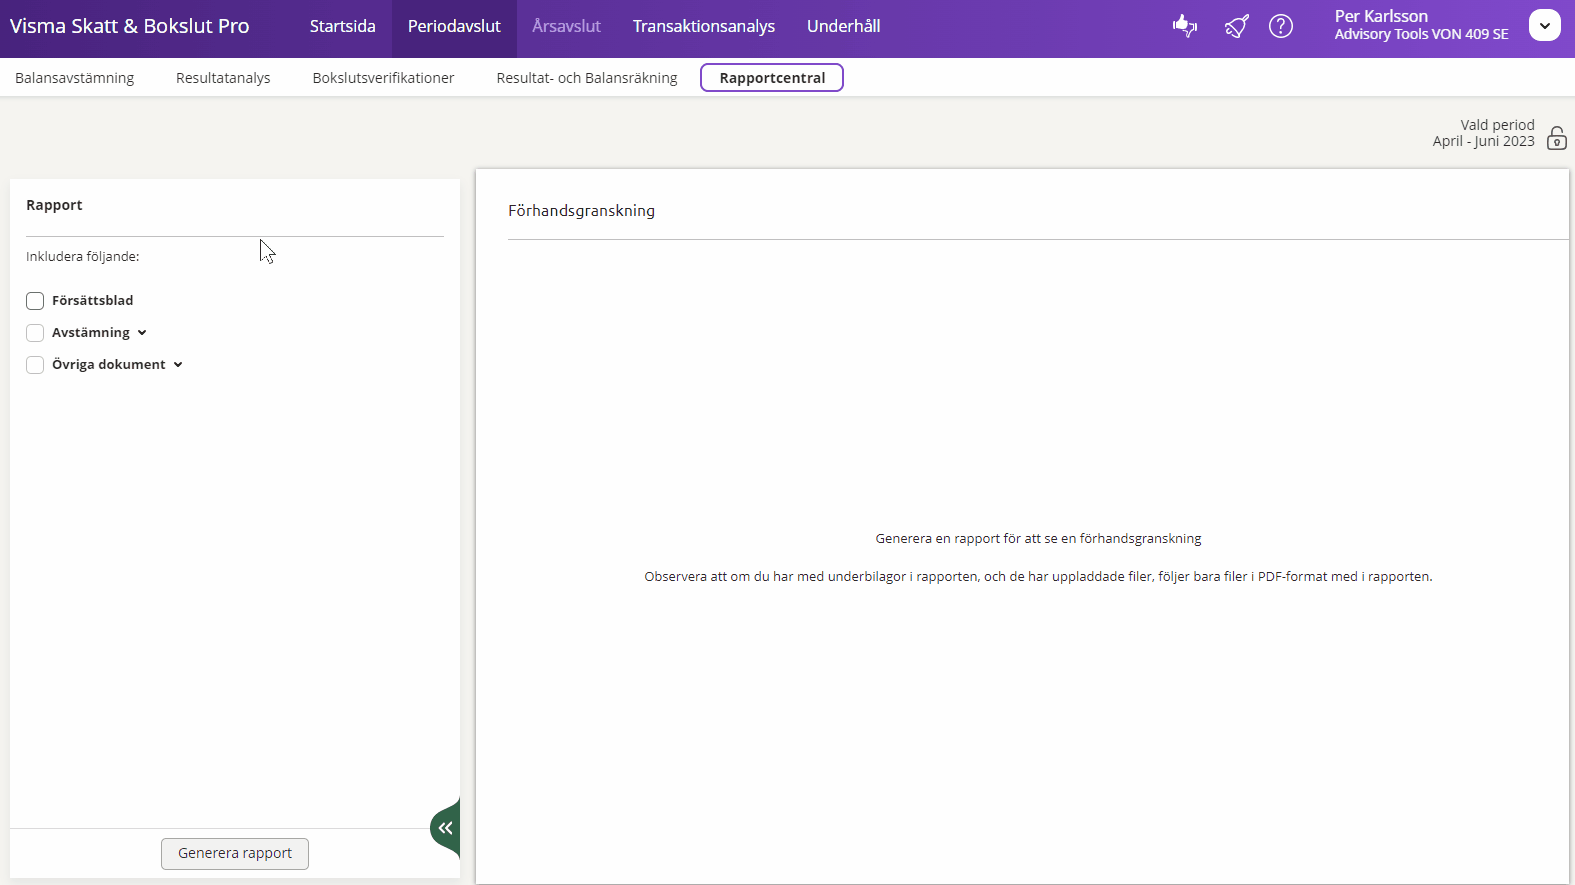Tick the Avstämning checkbox

click(35, 333)
